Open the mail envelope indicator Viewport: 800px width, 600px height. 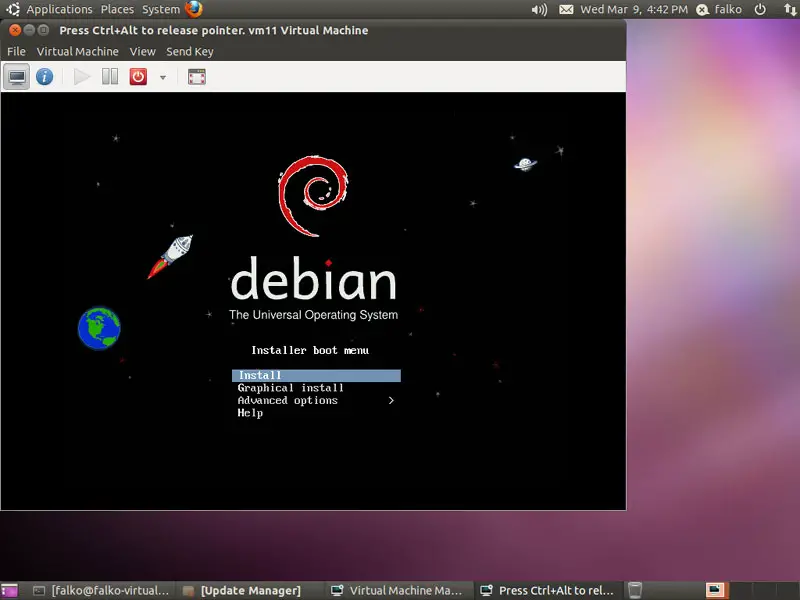pyautogui.click(x=566, y=9)
